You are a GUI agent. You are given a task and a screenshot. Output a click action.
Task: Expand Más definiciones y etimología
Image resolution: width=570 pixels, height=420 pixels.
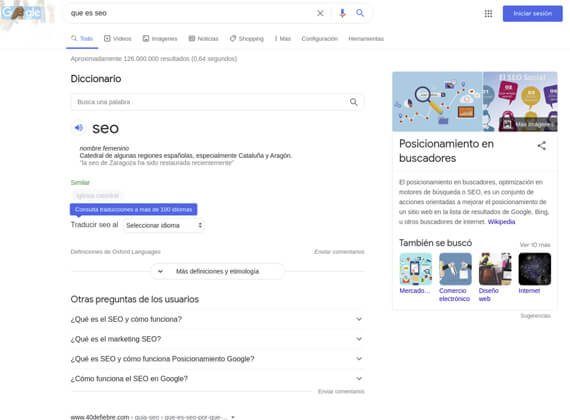(x=217, y=271)
